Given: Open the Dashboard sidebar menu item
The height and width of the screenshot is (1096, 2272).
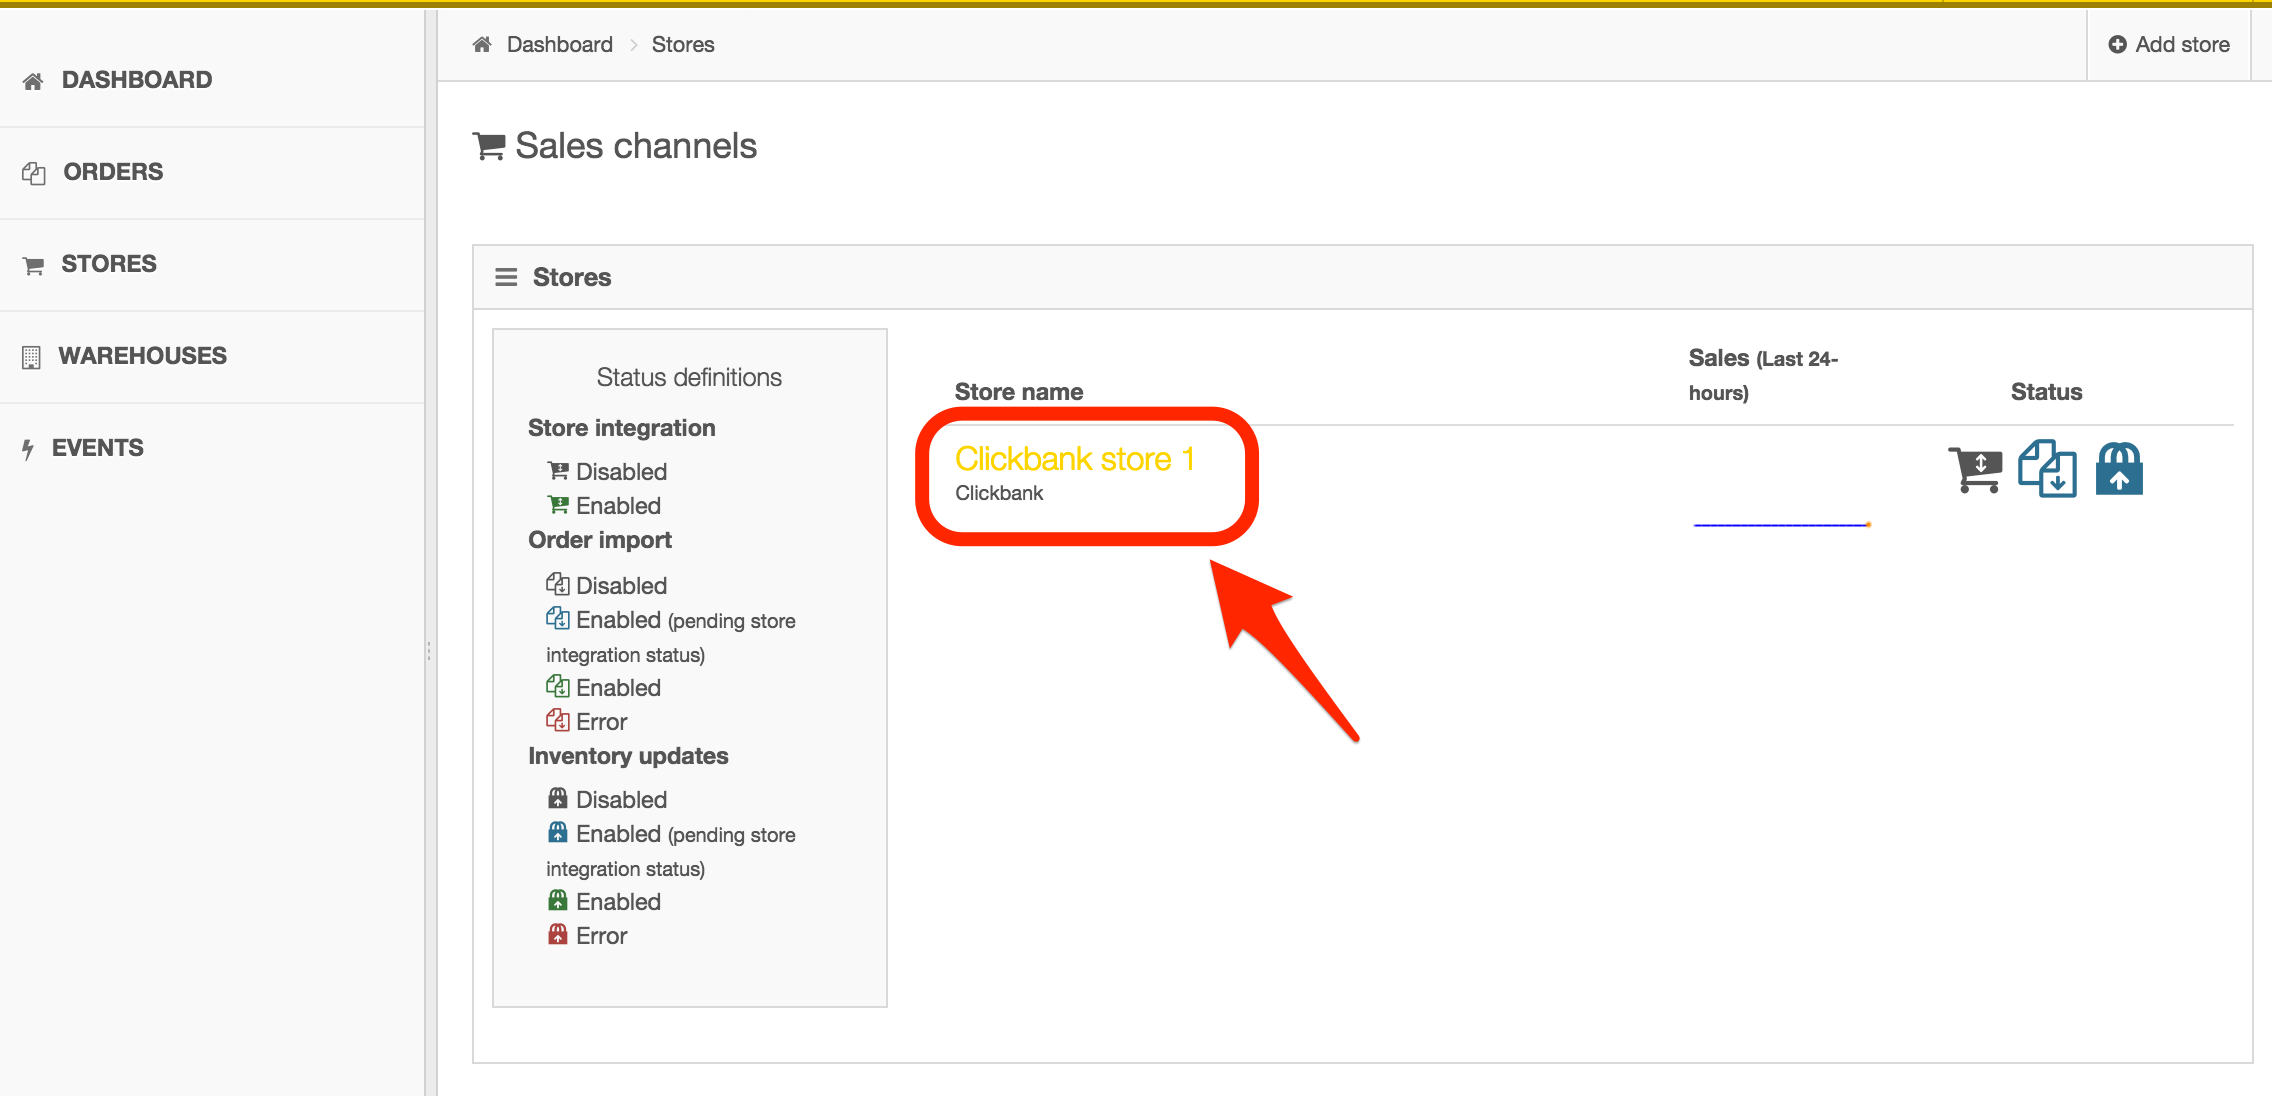Looking at the screenshot, I should 212,80.
